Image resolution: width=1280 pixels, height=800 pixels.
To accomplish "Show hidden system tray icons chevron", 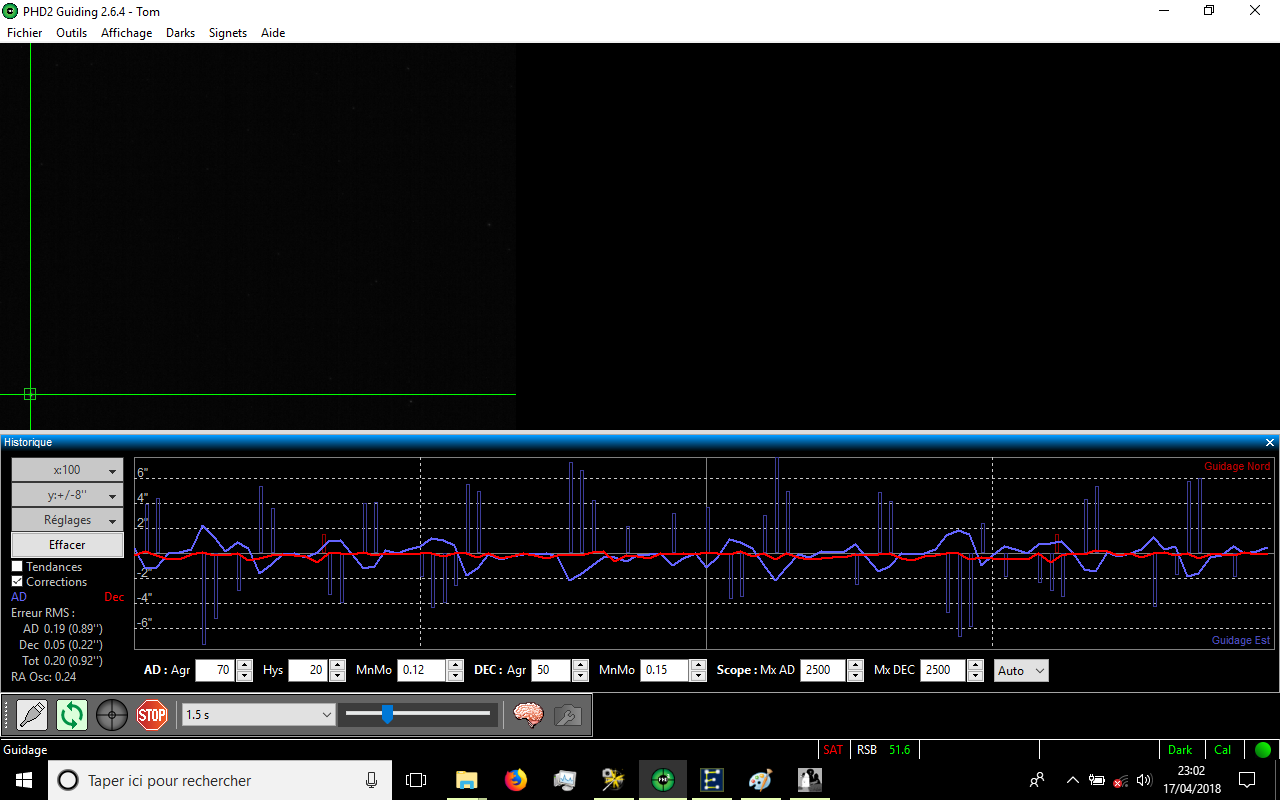I will (x=1073, y=780).
